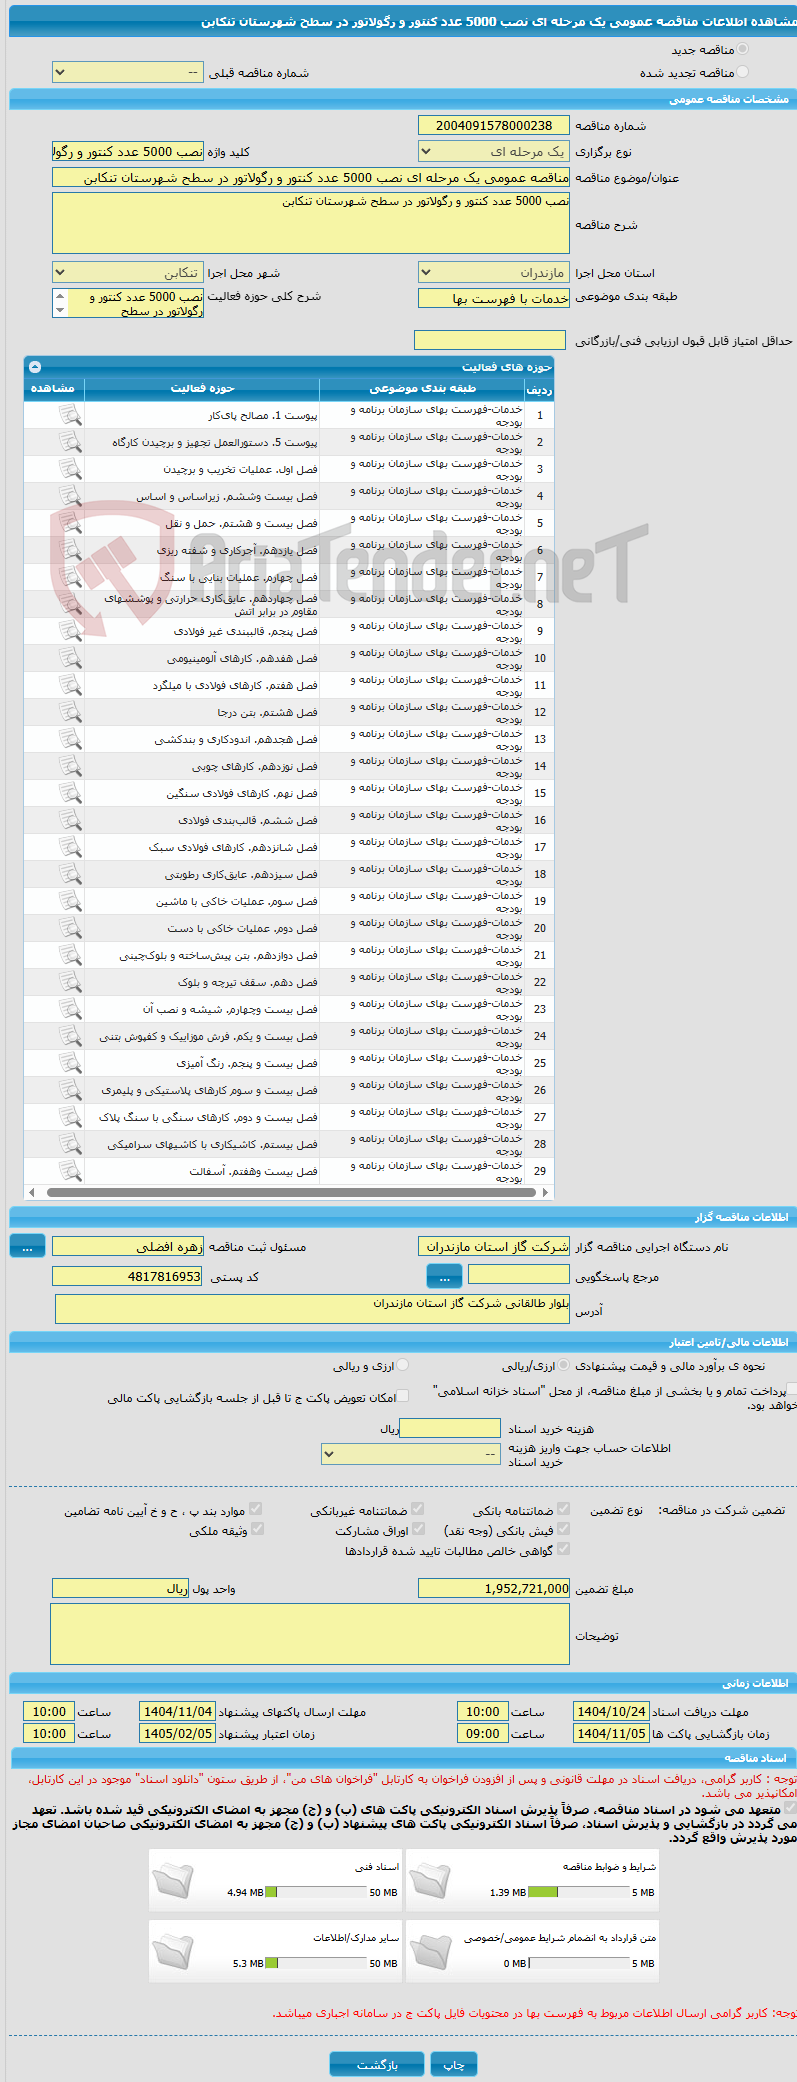The width and height of the screenshot is (797, 2082).
Task: Open the نوع برگزاری dropdown
Action: tap(494, 152)
